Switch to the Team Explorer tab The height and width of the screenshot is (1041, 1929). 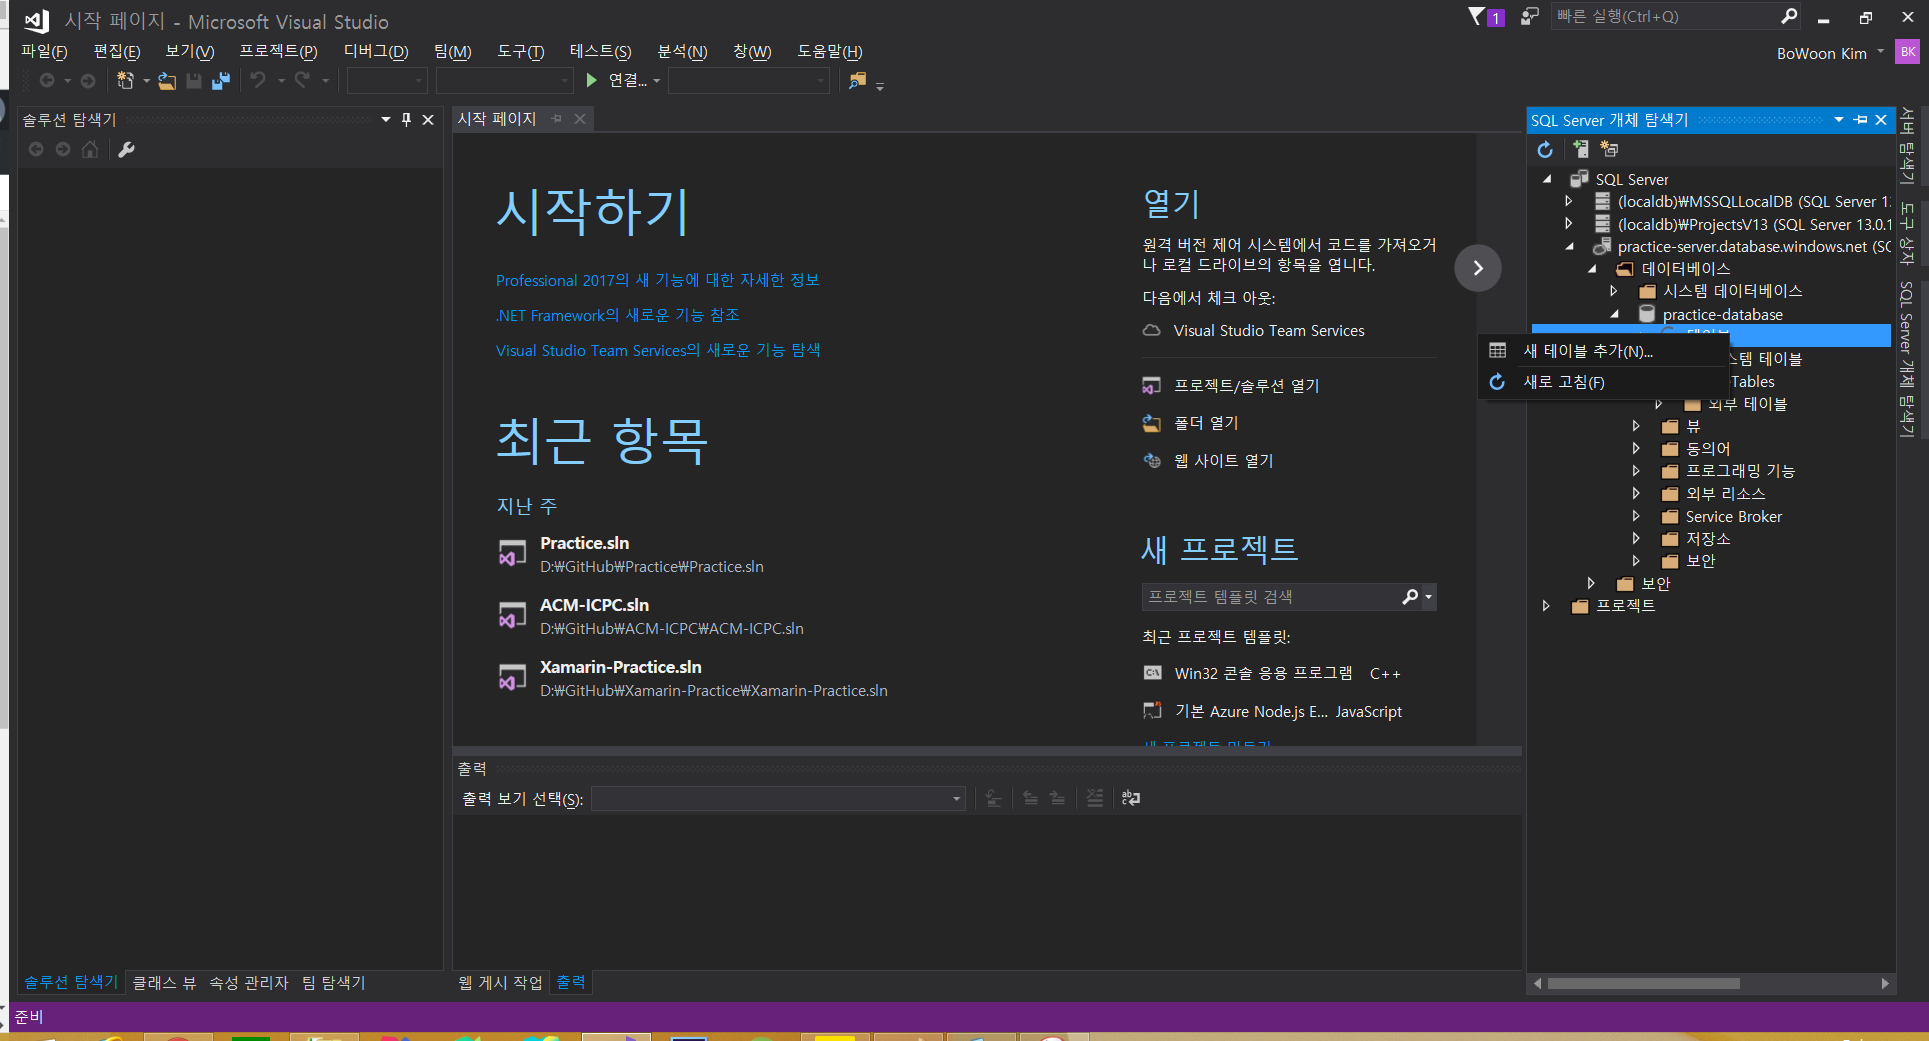tap(334, 983)
